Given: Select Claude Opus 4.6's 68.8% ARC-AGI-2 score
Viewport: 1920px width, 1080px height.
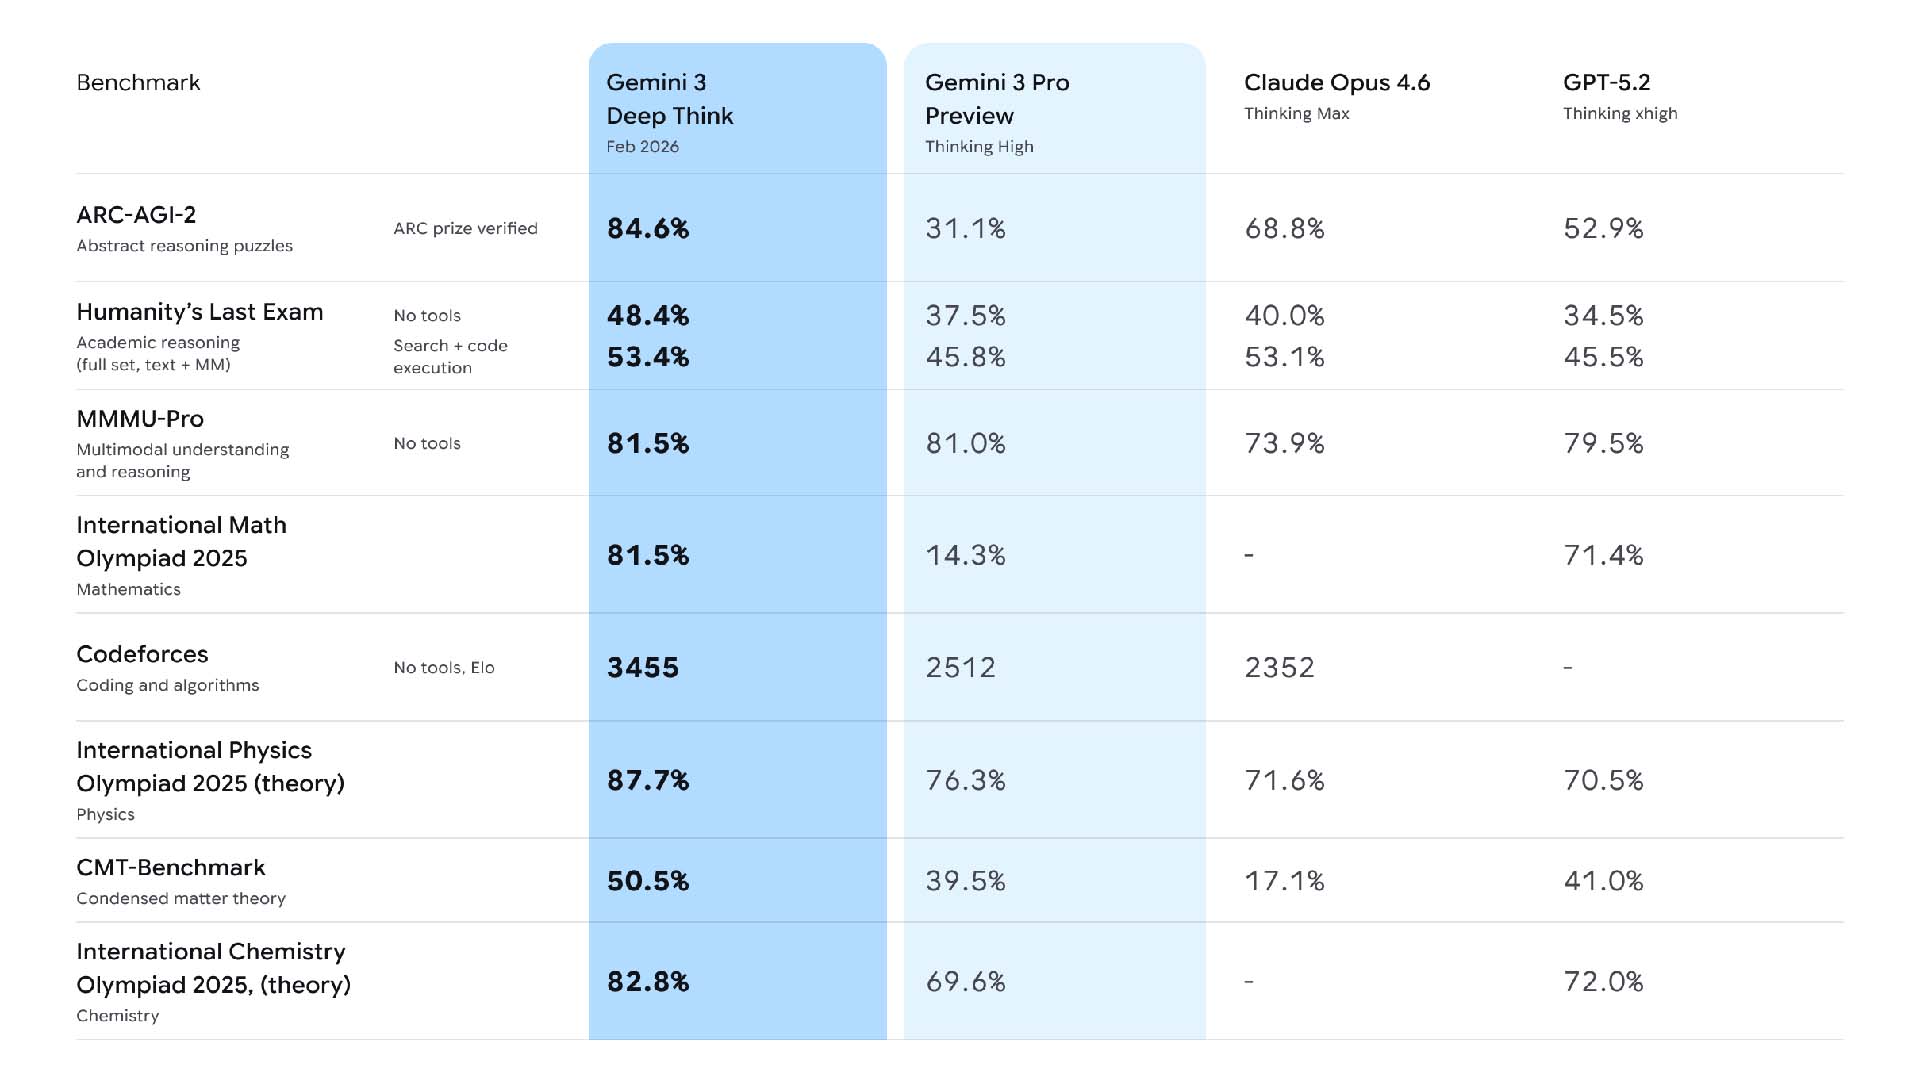Looking at the screenshot, I should point(1284,229).
